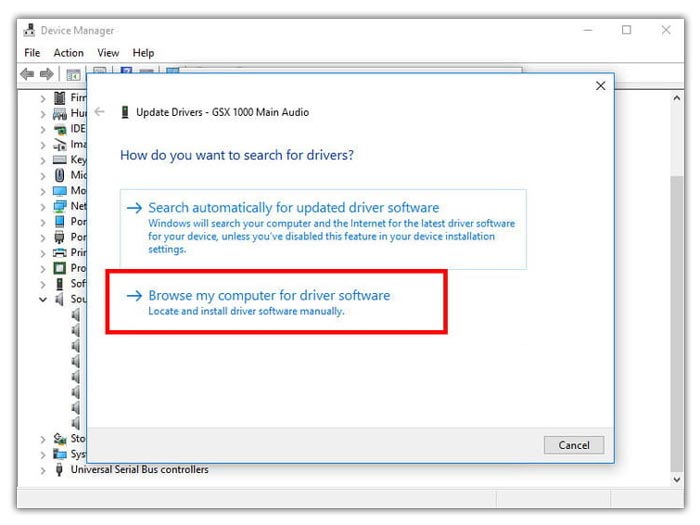Image resolution: width=700 pixels, height=525 pixels.
Task: Maximize the Device Manager window
Action: [x=626, y=30]
